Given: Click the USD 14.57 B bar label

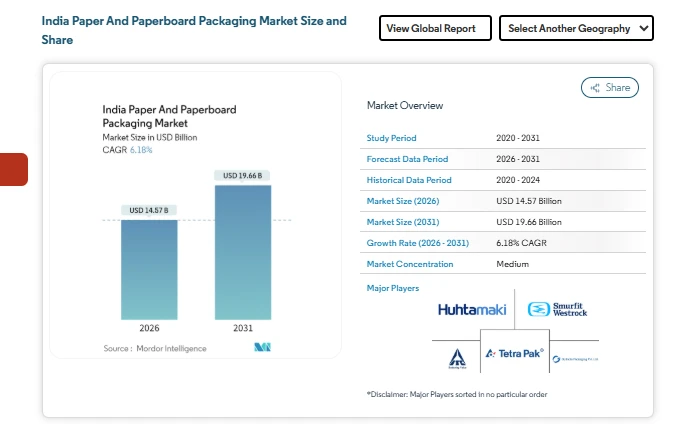Looking at the screenshot, I should [149, 210].
